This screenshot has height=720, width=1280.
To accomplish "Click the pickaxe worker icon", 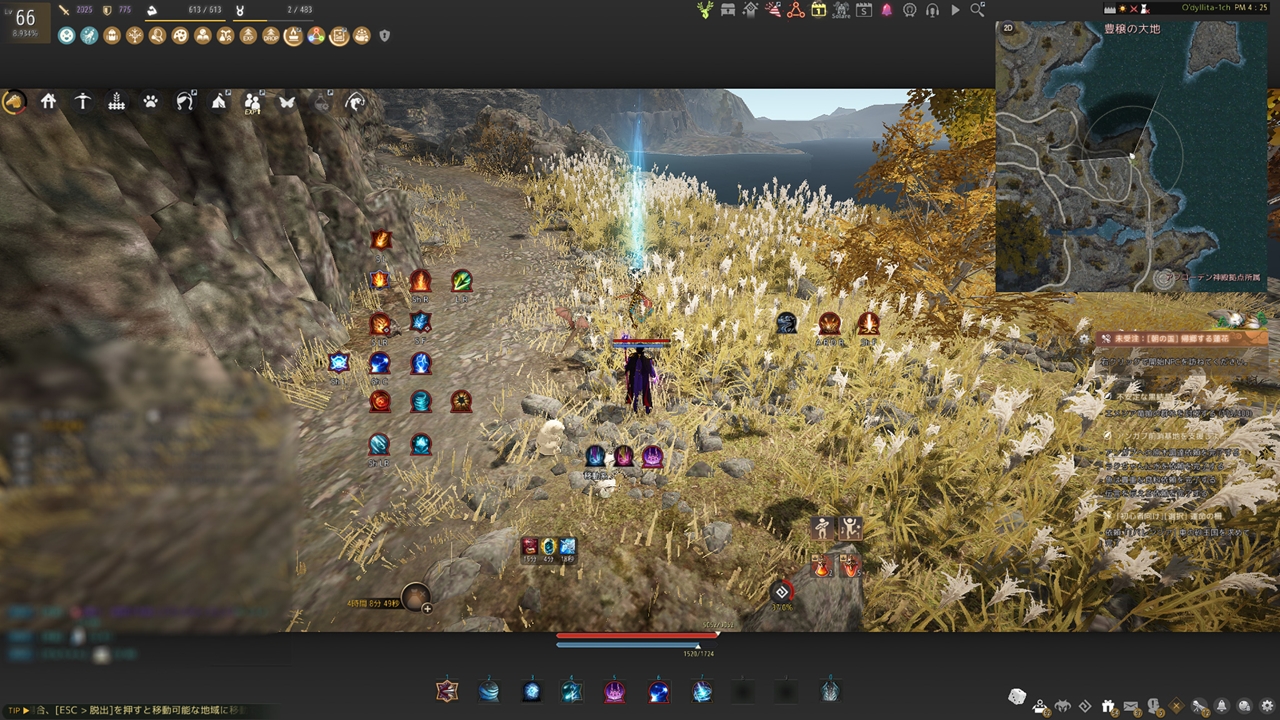I will 83,101.
